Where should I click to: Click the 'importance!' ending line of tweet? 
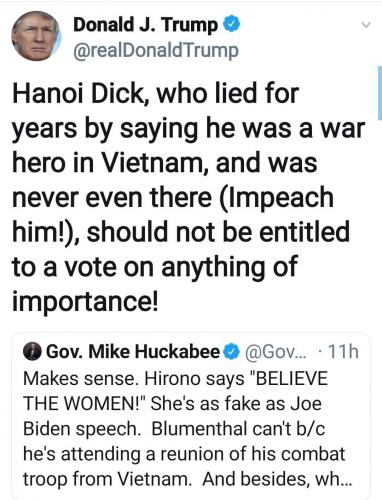pos(85,301)
